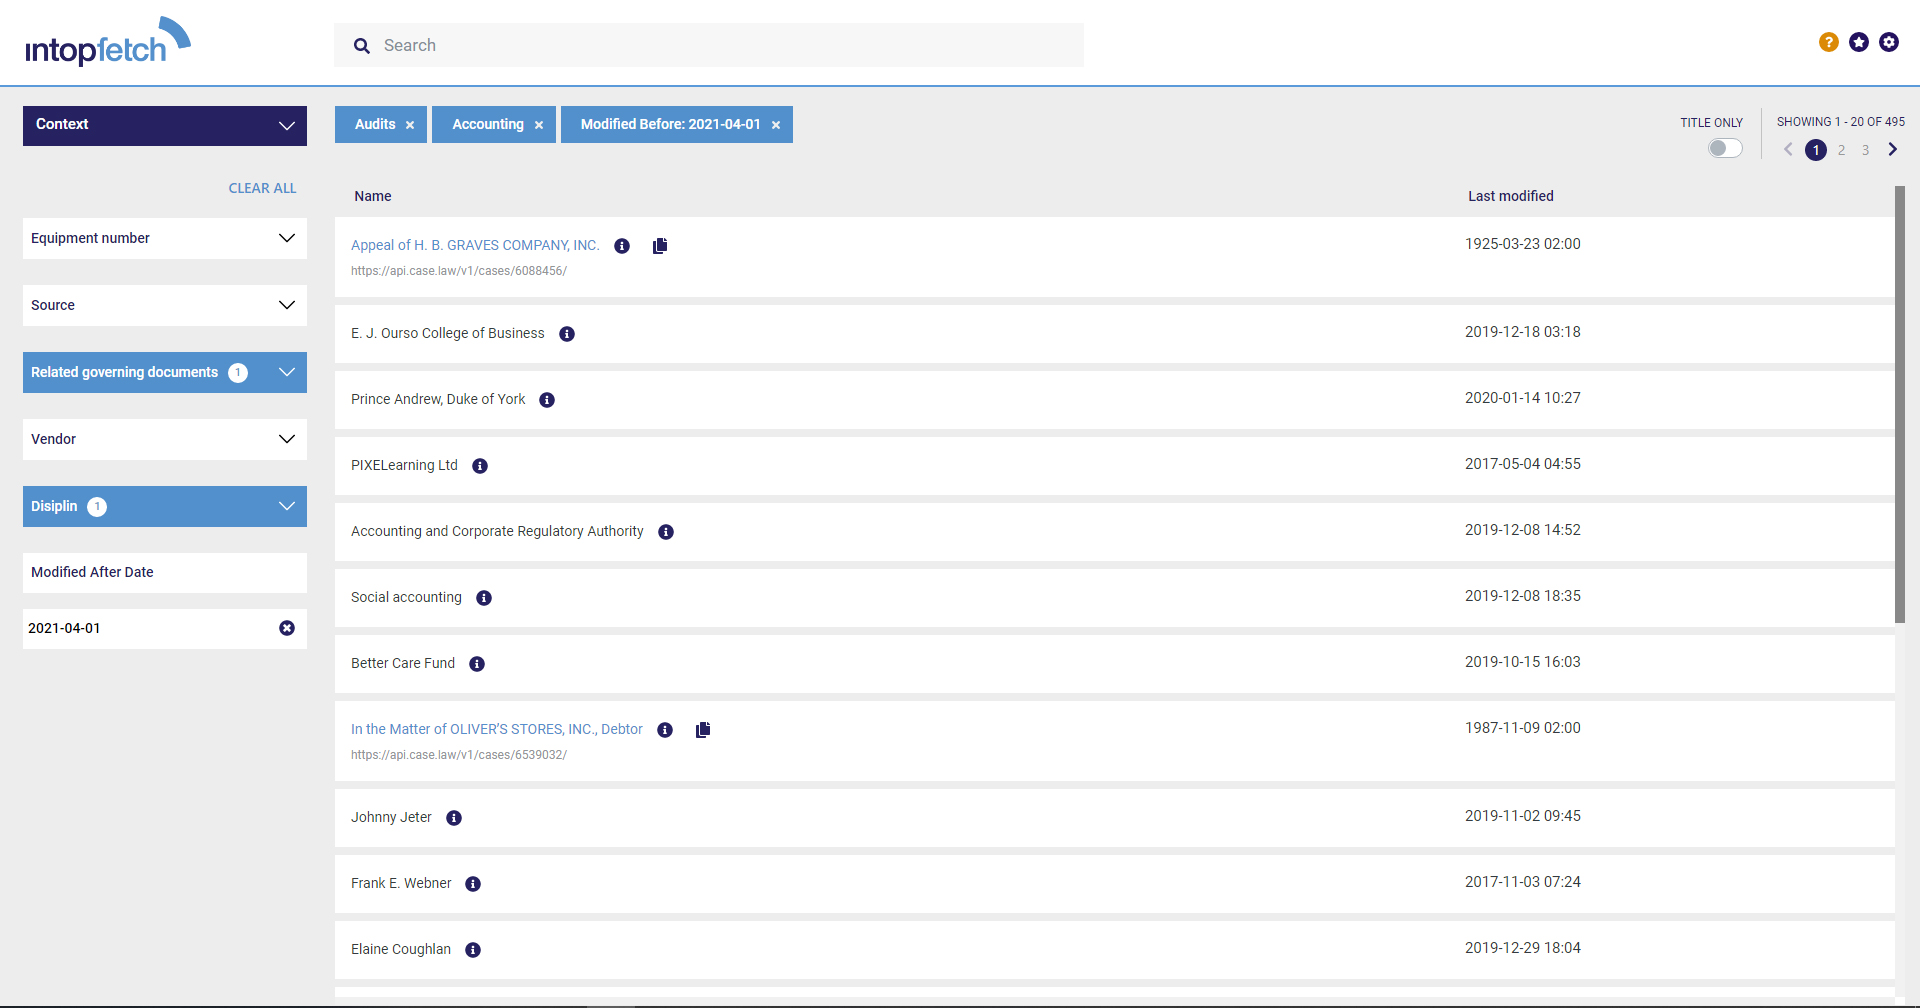Toggle the Title Only switch

[1725, 148]
